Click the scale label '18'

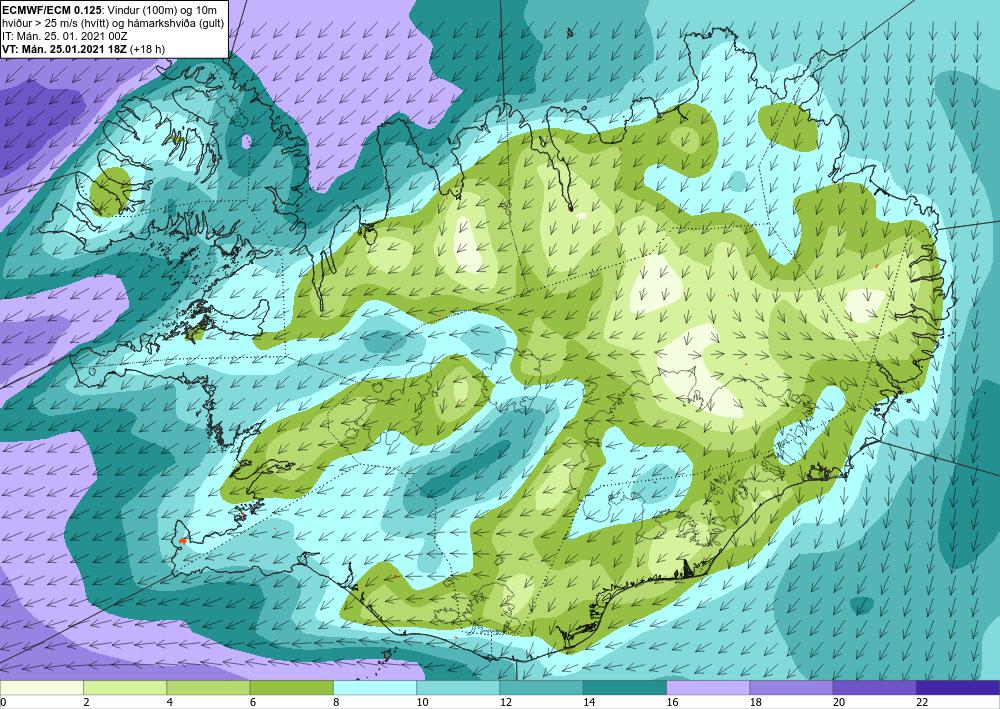[756, 702]
